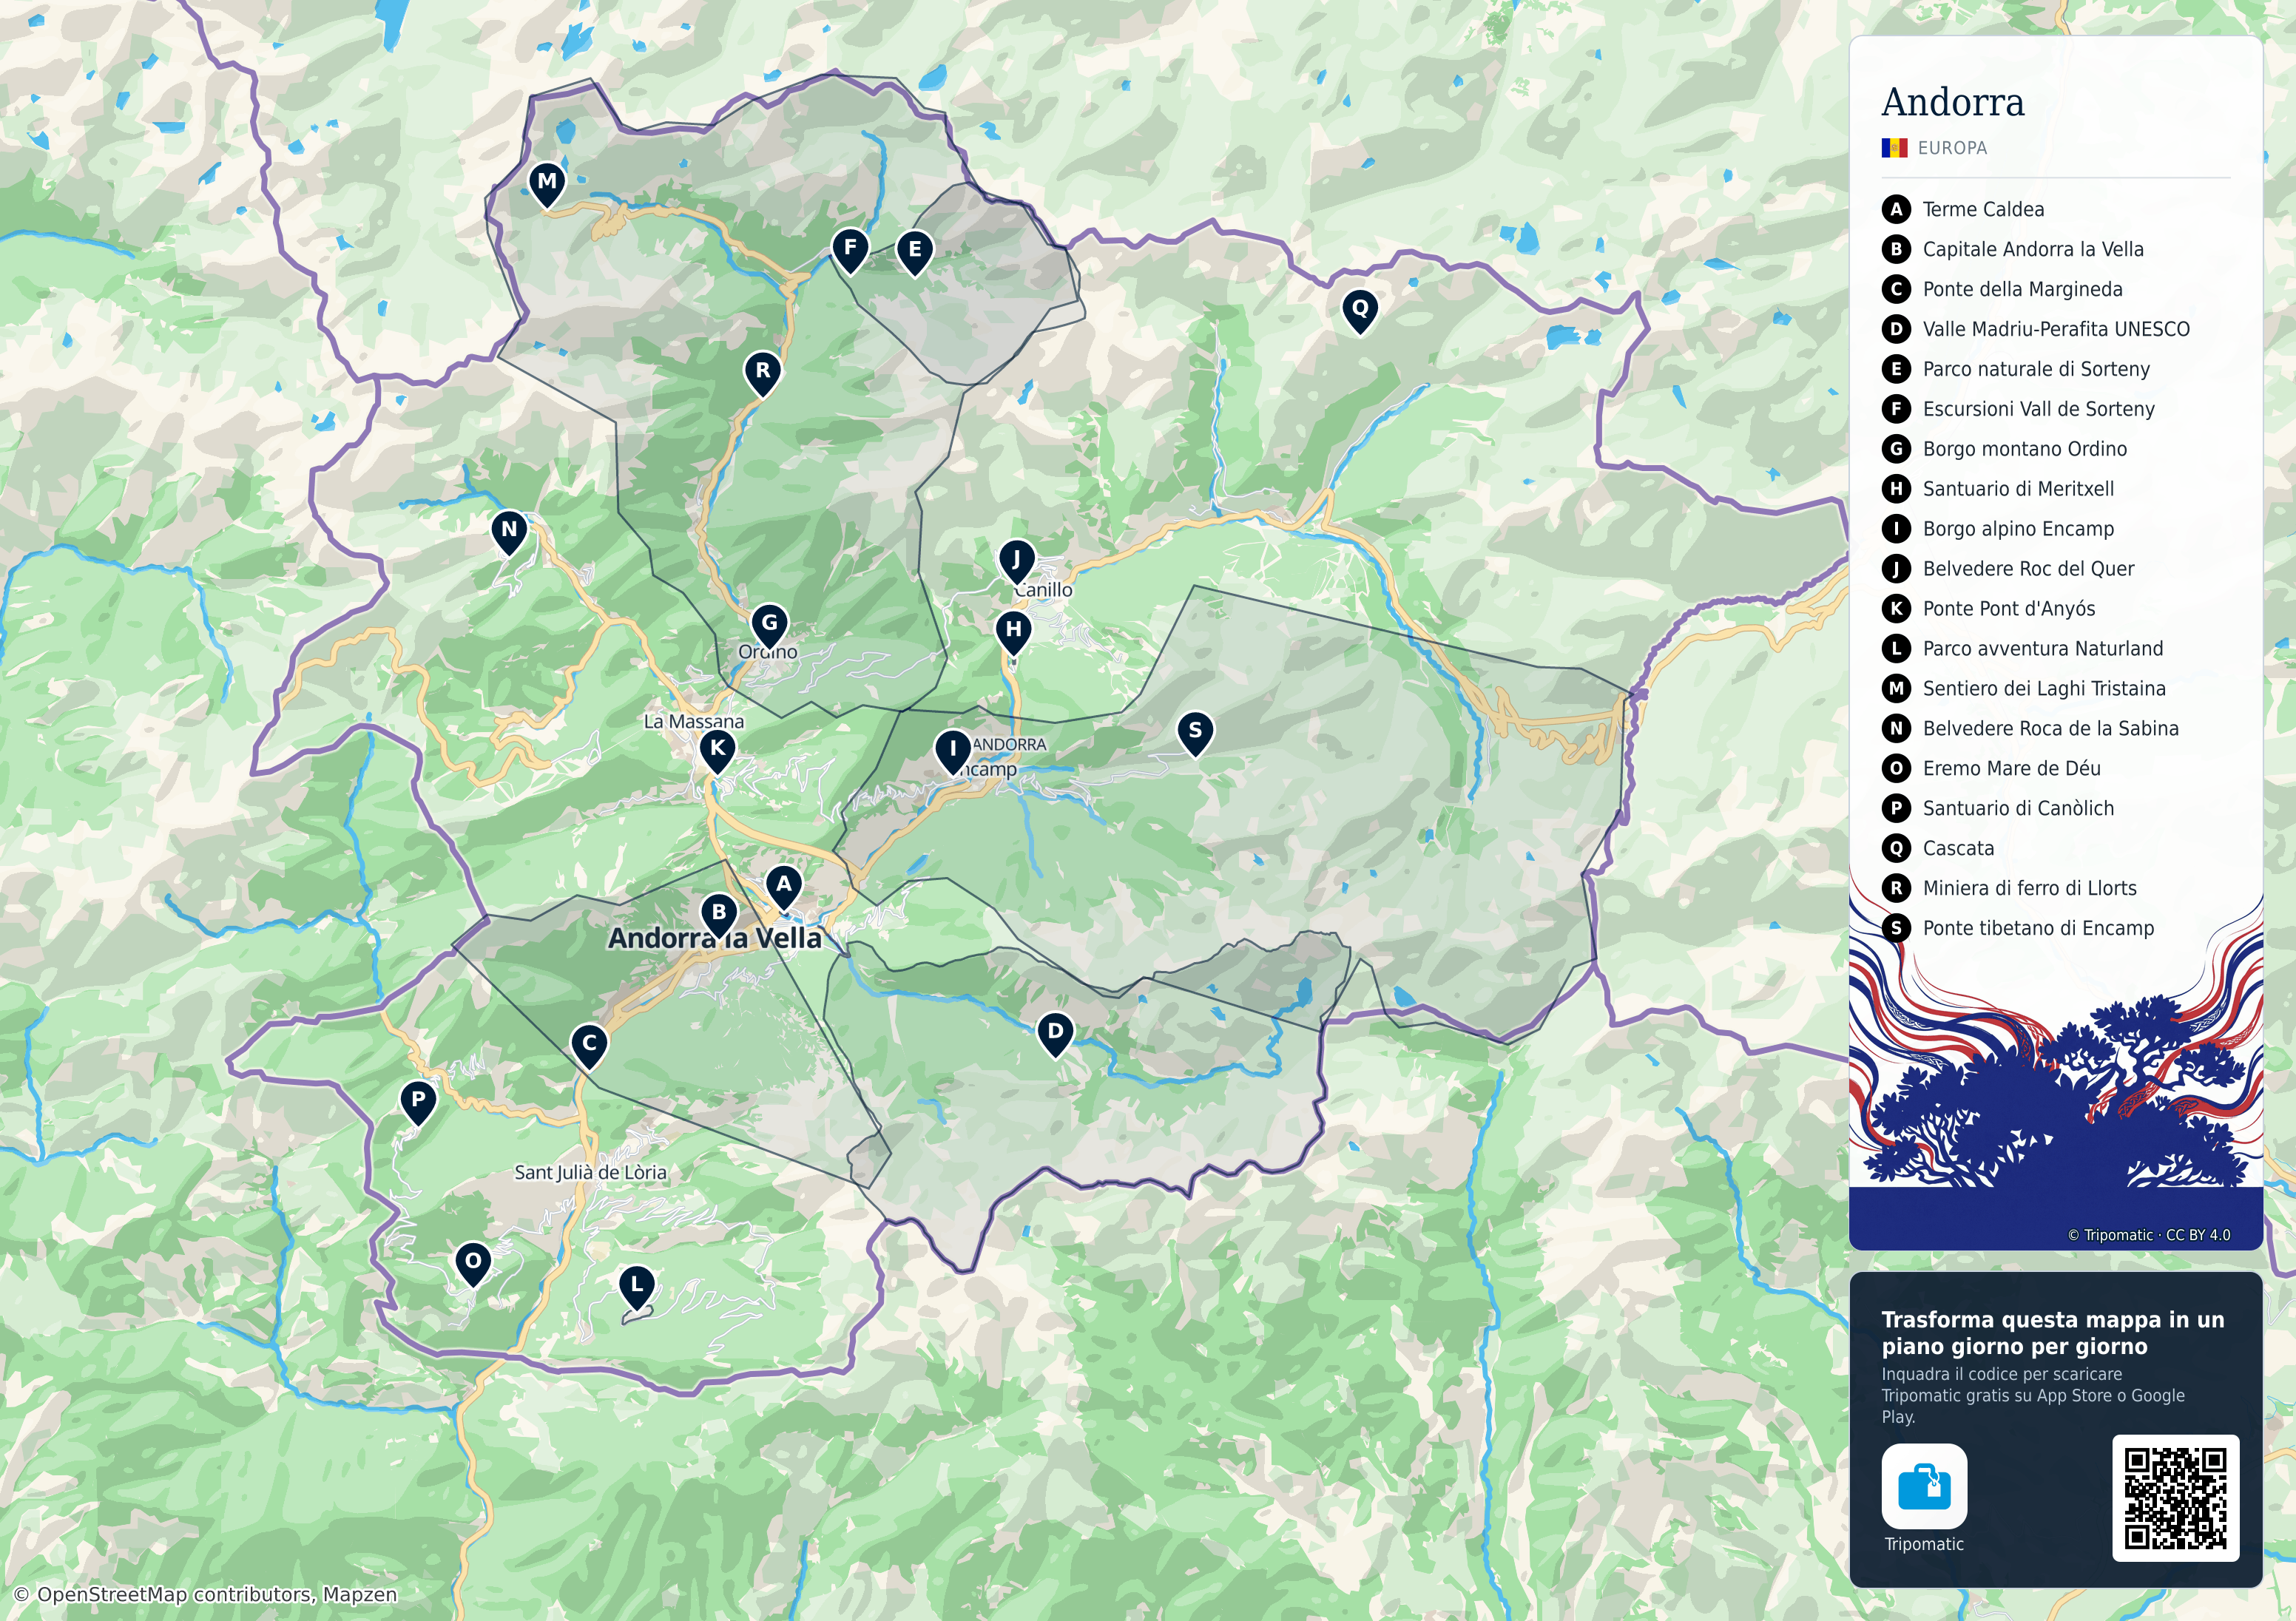Click legend item Belvedere Roc del Quer

2008,569
